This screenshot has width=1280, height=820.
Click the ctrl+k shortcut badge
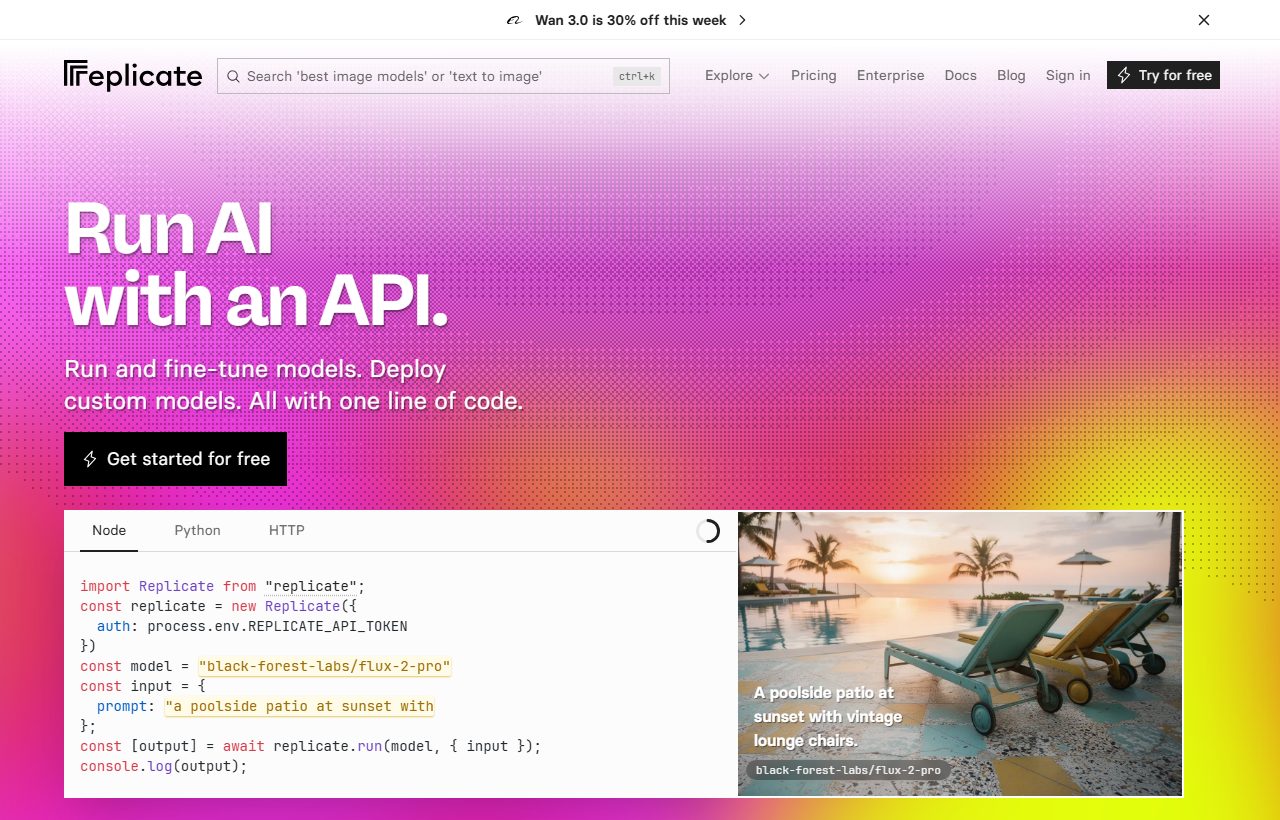click(636, 76)
